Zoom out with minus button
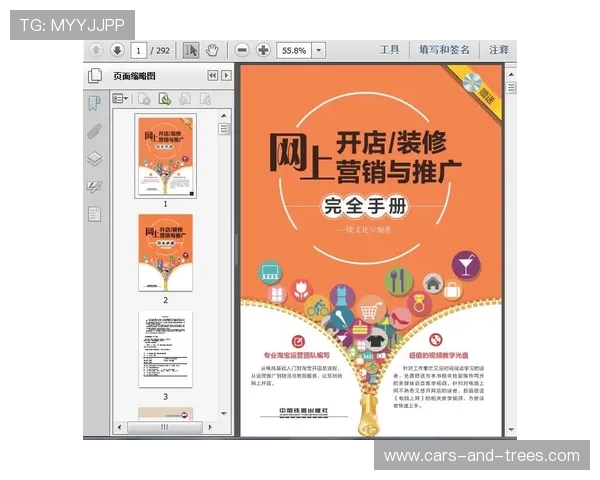The width and height of the screenshot is (600, 480). [242, 50]
